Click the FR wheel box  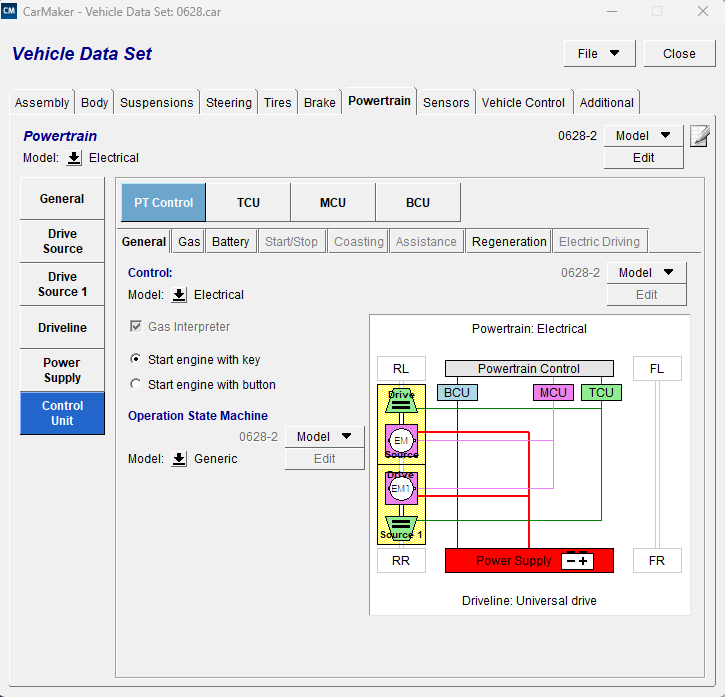(657, 561)
